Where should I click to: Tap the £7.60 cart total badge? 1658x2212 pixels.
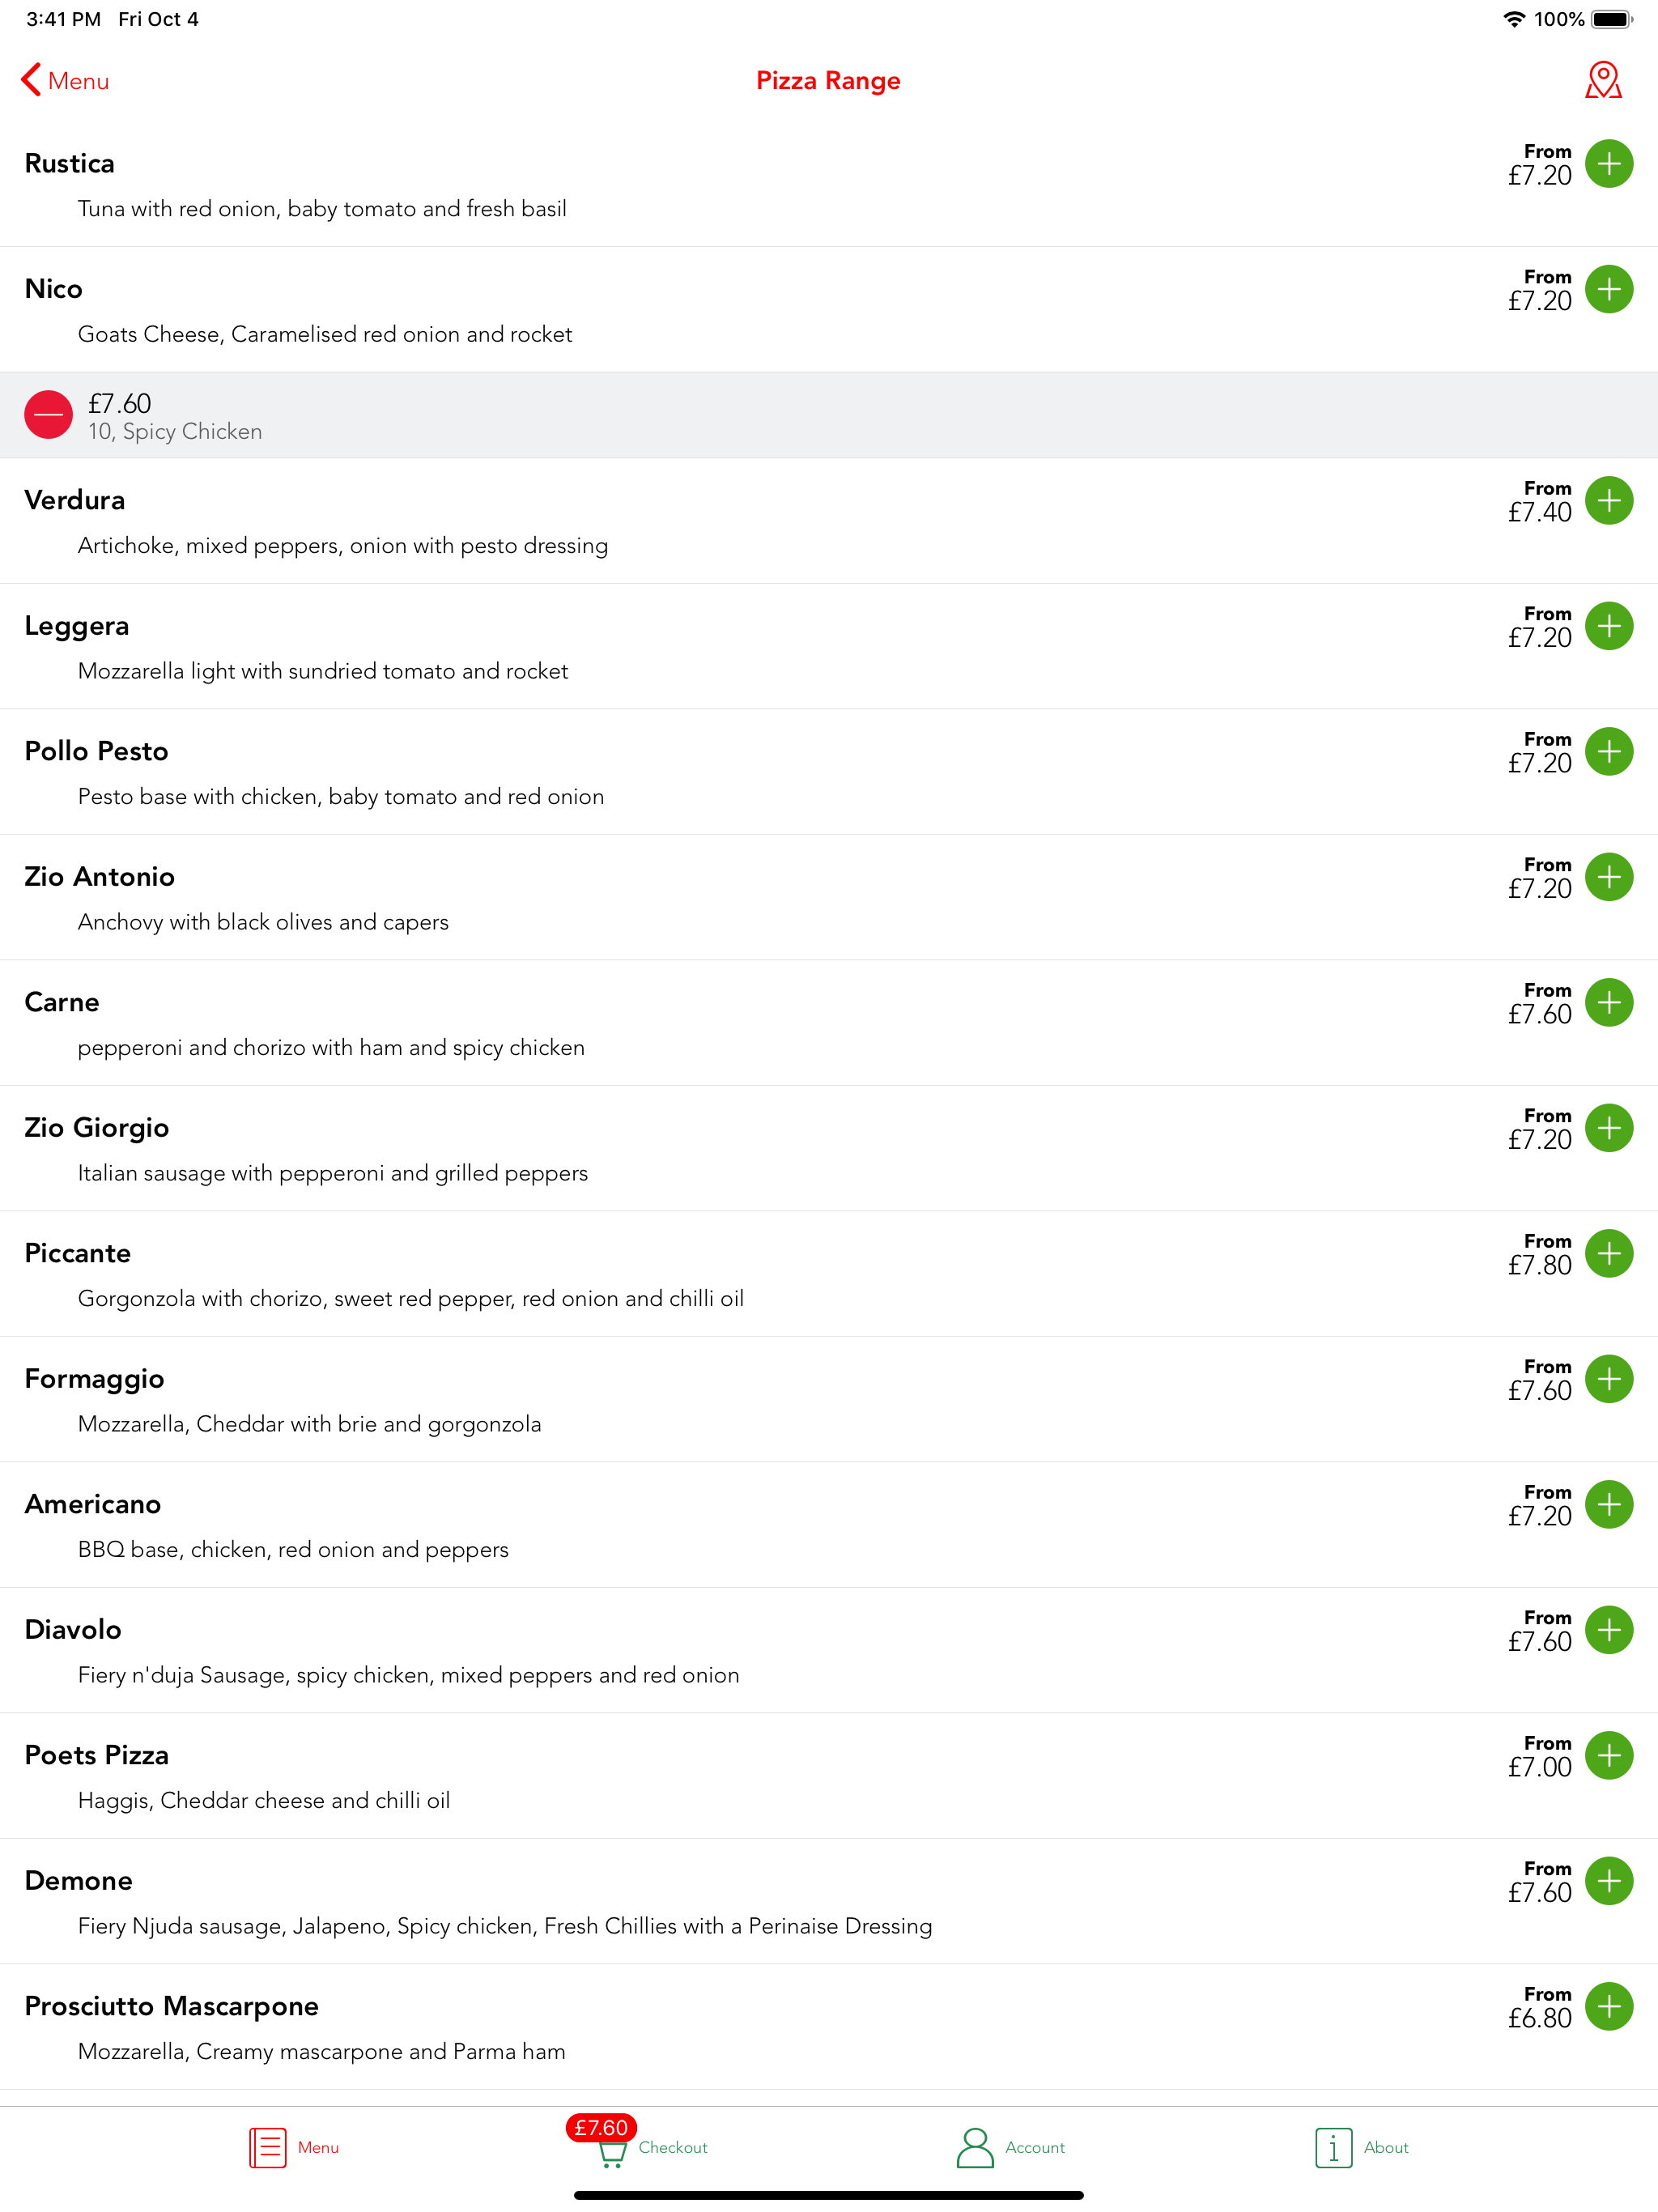pos(601,2128)
